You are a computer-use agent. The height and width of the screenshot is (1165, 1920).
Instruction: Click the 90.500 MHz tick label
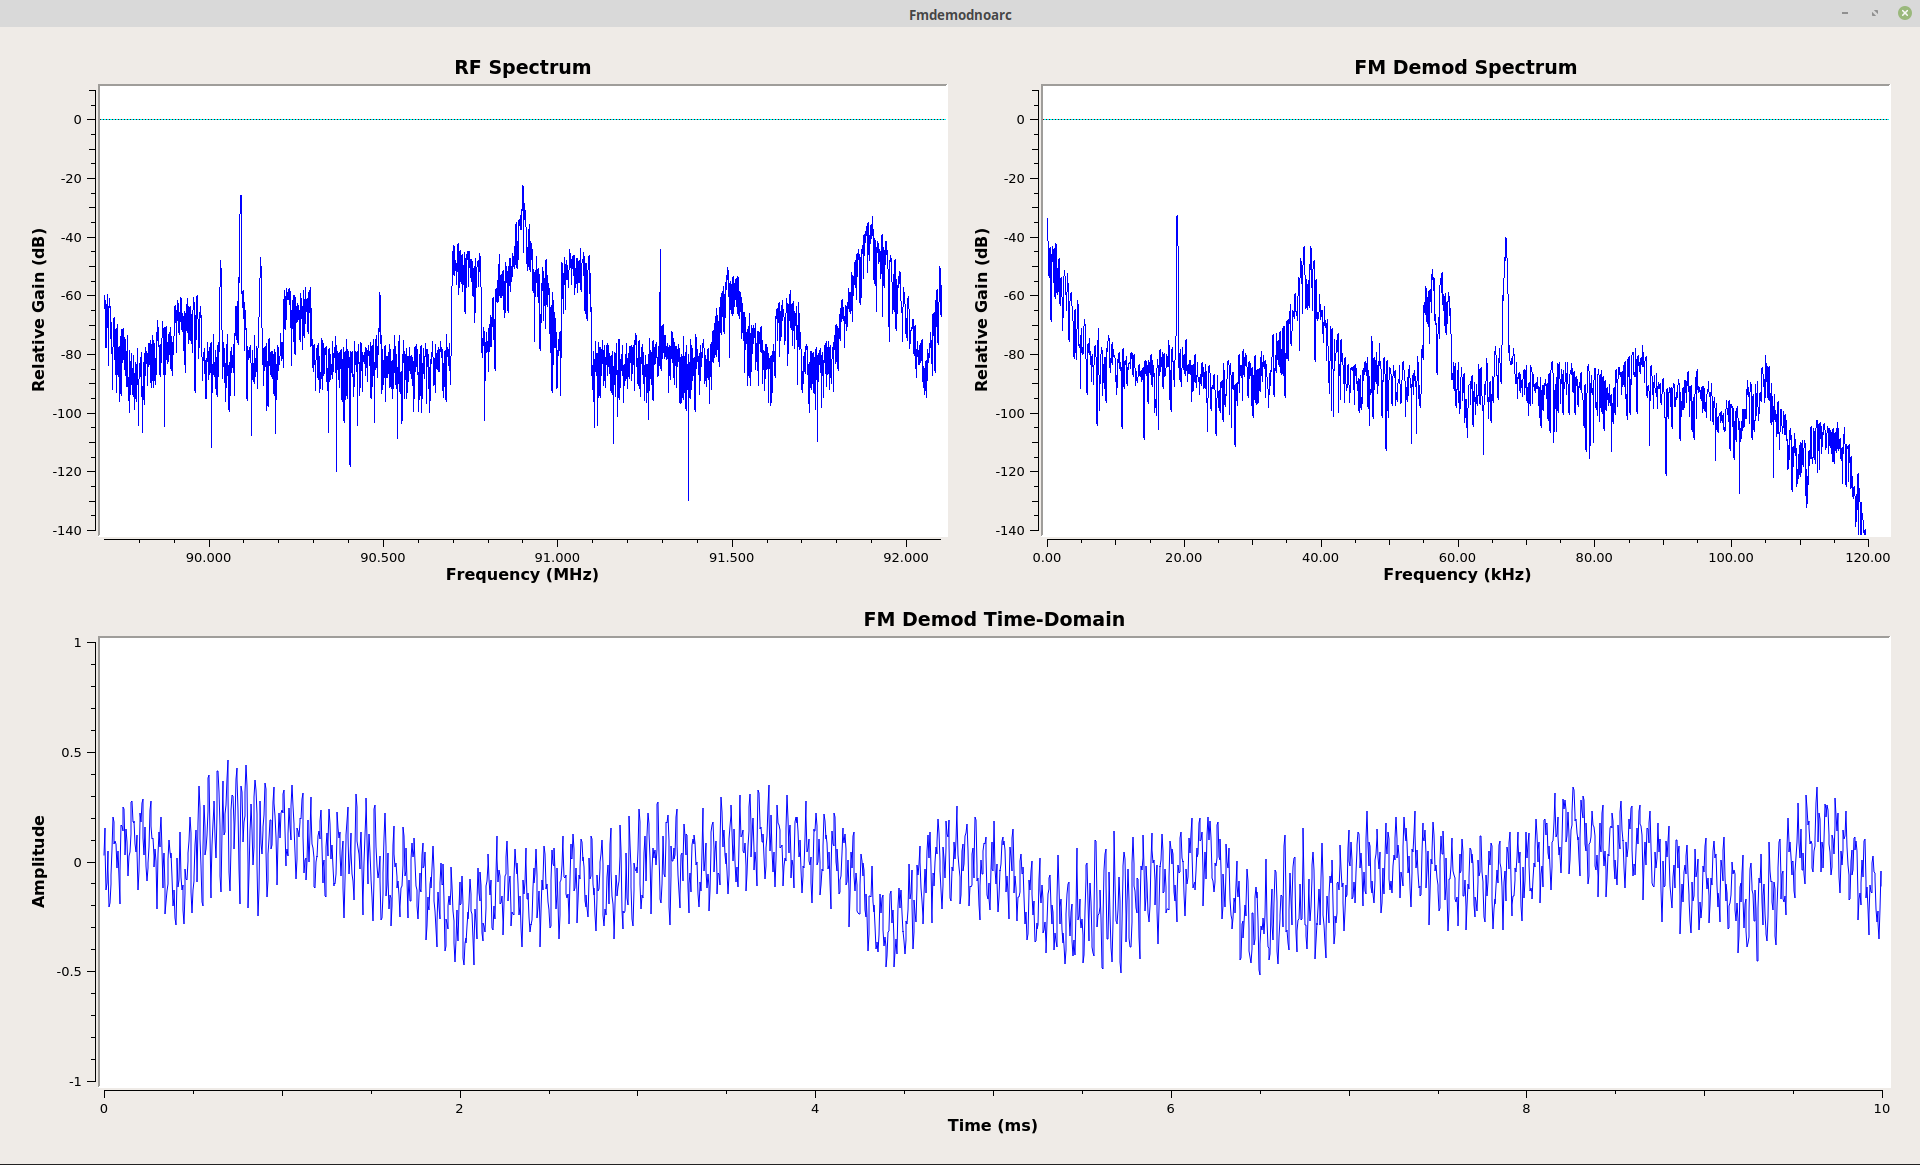(382, 557)
